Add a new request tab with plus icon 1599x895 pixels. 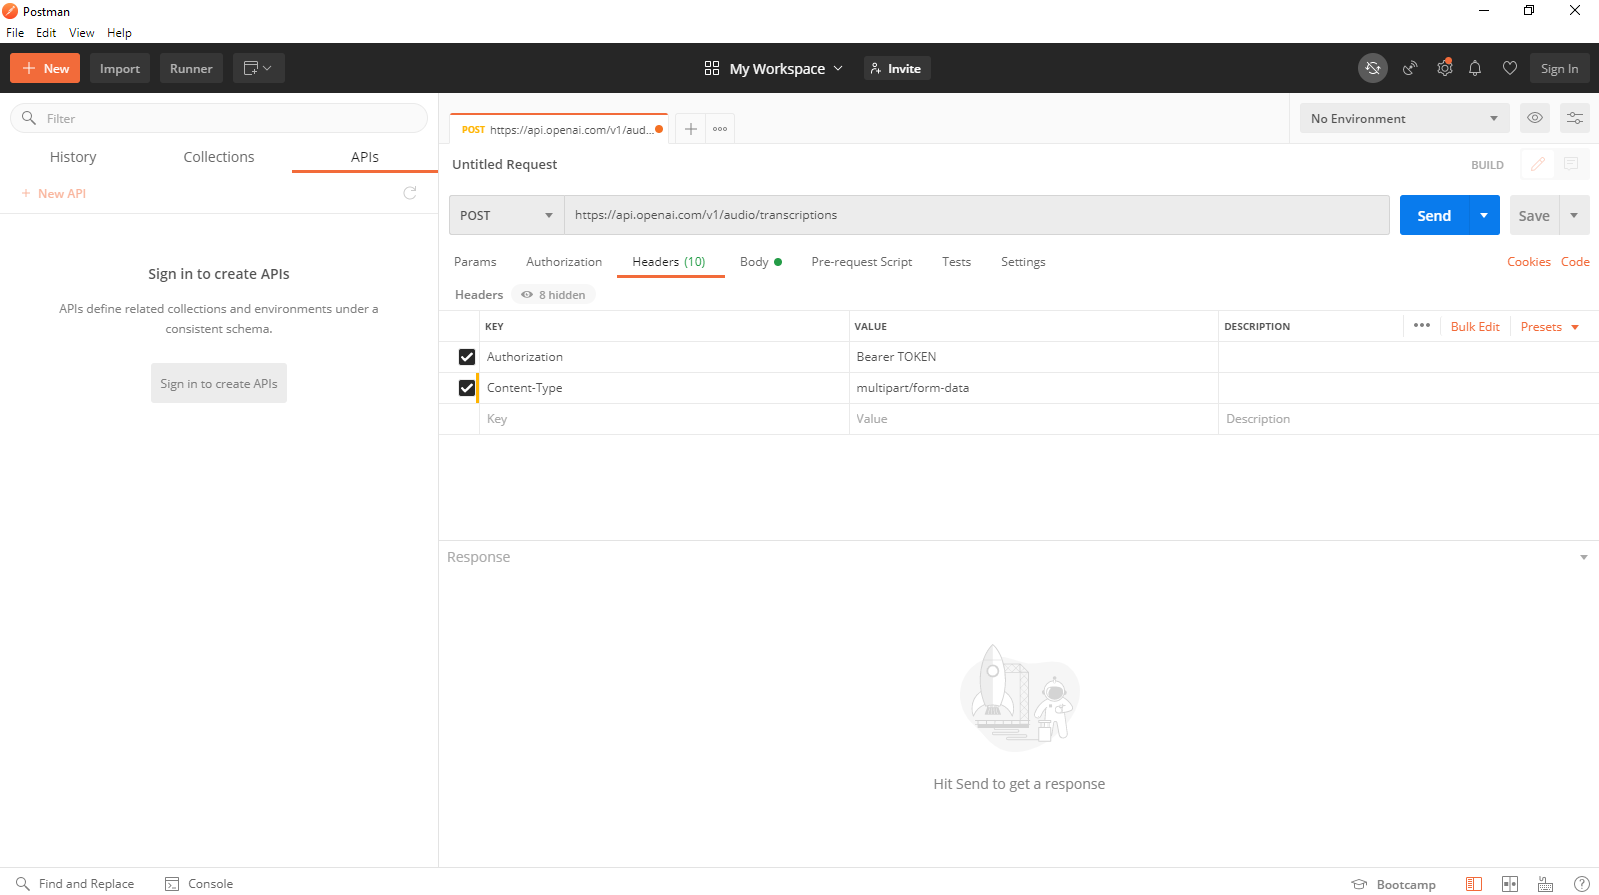[x=690, y=129]
